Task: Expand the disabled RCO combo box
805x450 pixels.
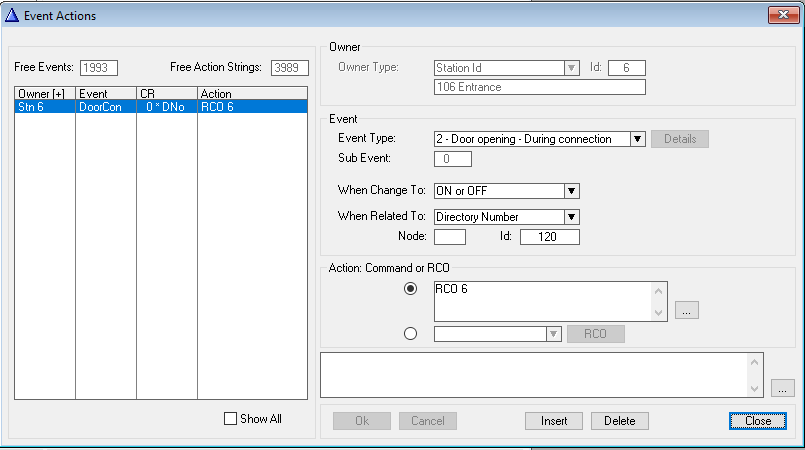Action: coord(553,334)
